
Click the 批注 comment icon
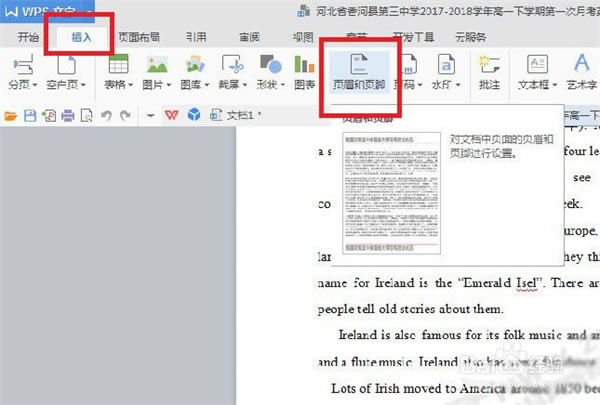[489, 64]
